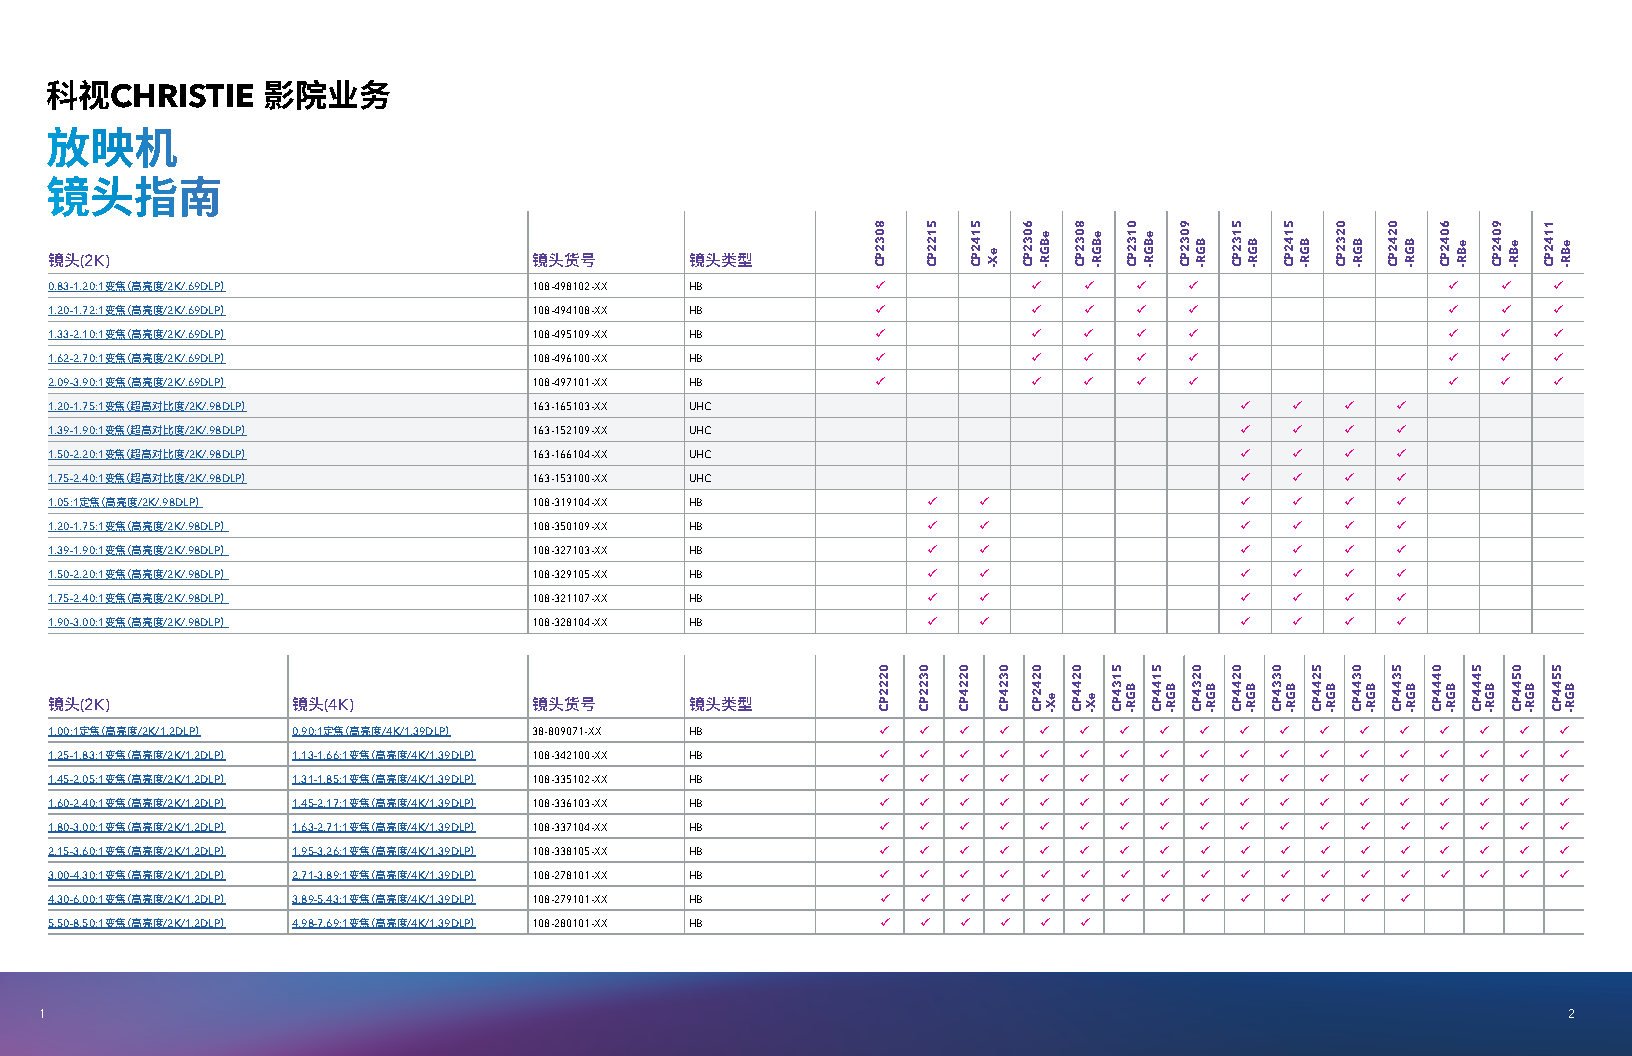This screenshot has height=1056, width=1632.
Task: Select the 1.20-1.75:1变焦(超高对比度/2K/.98DLP) link
Action: 148,406
